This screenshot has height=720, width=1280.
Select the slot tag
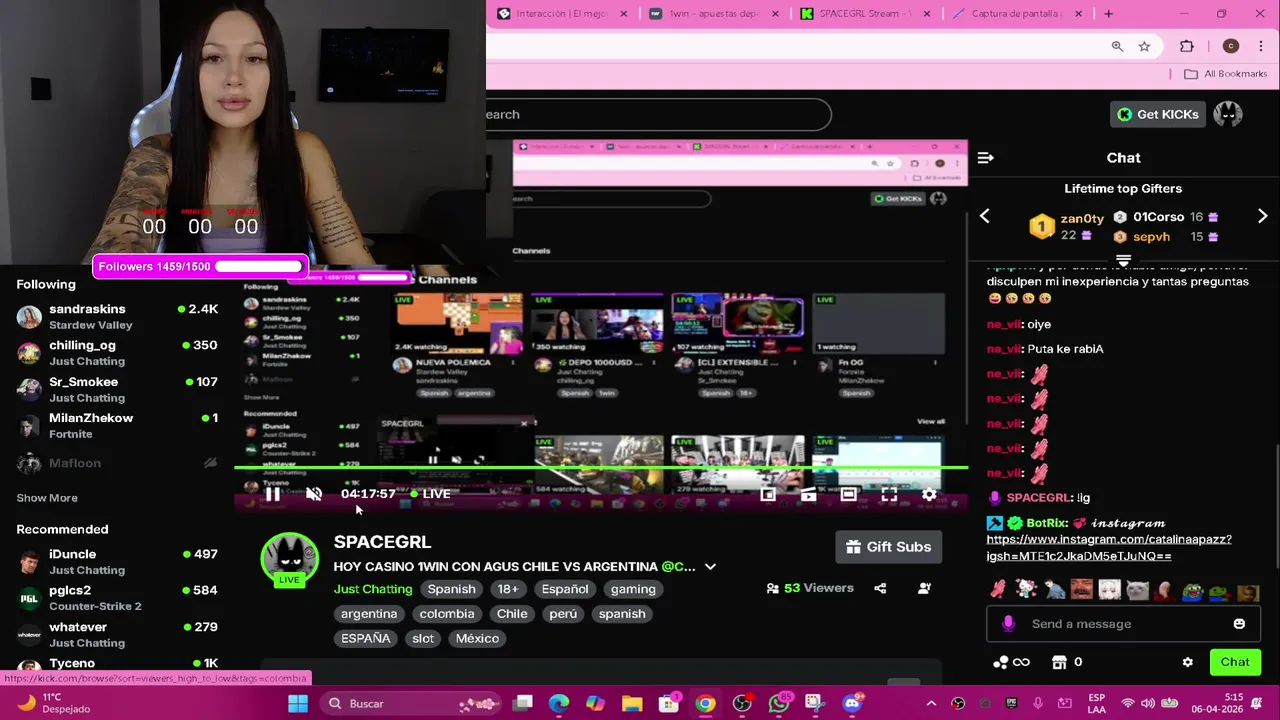pos(423,638)
